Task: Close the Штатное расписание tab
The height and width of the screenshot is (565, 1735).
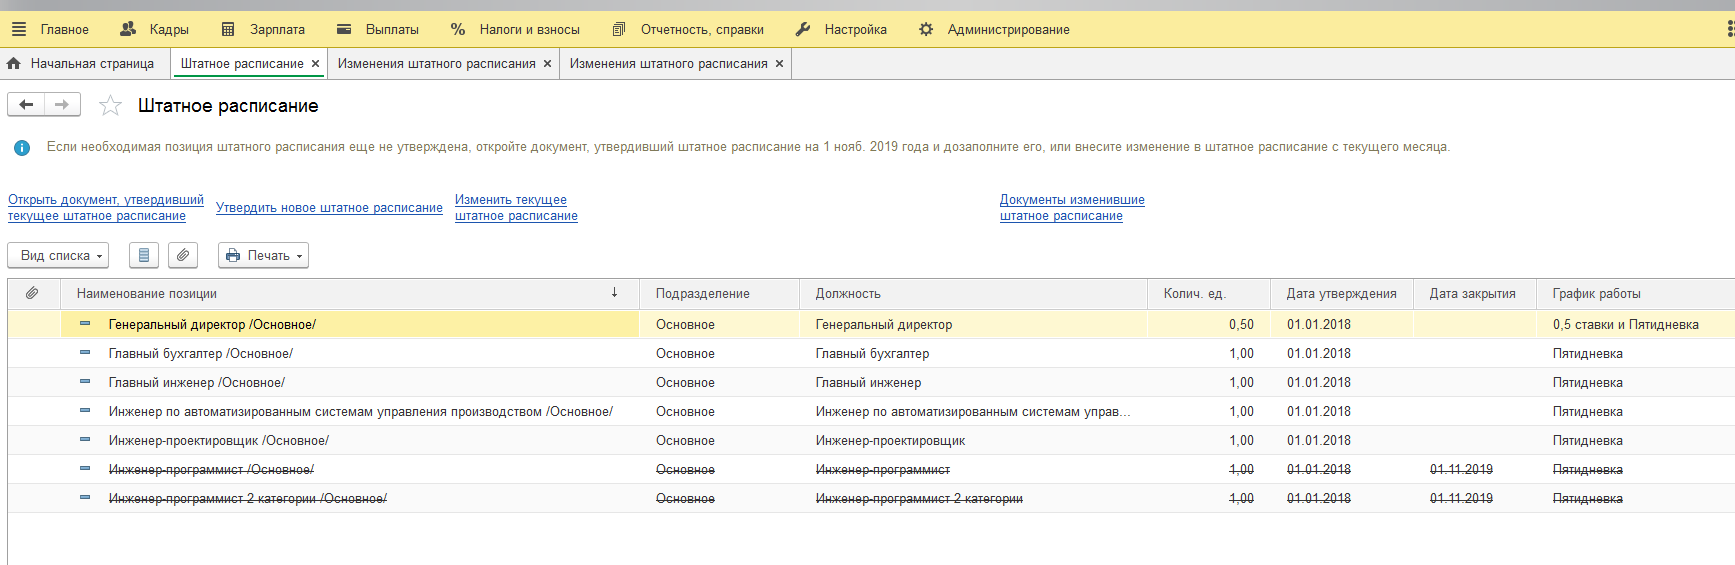Action: pyautogui.click(x=315, y=64)
